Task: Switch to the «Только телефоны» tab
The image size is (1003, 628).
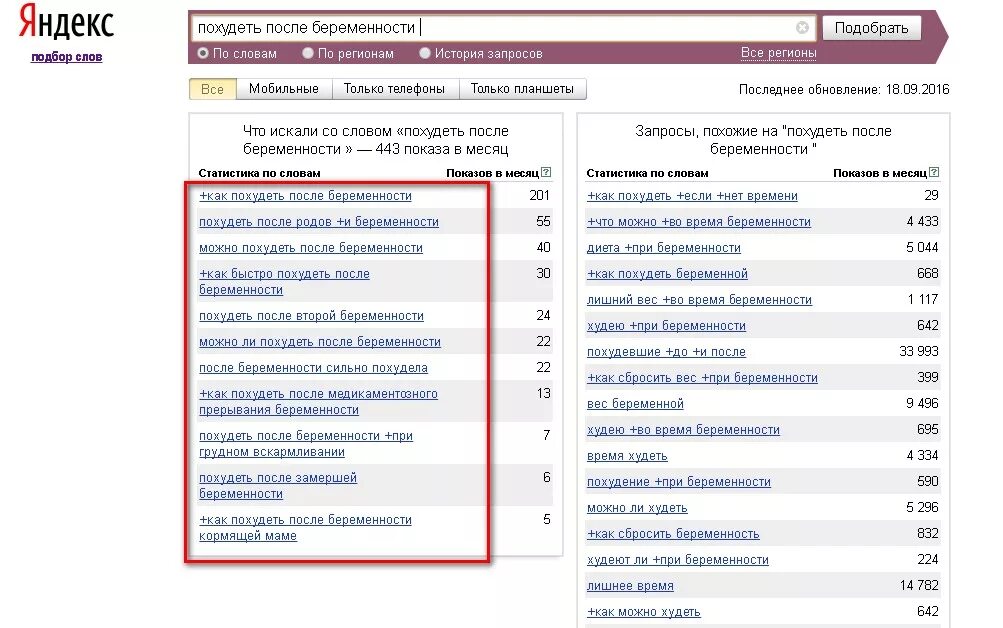Action: point(394,89)
